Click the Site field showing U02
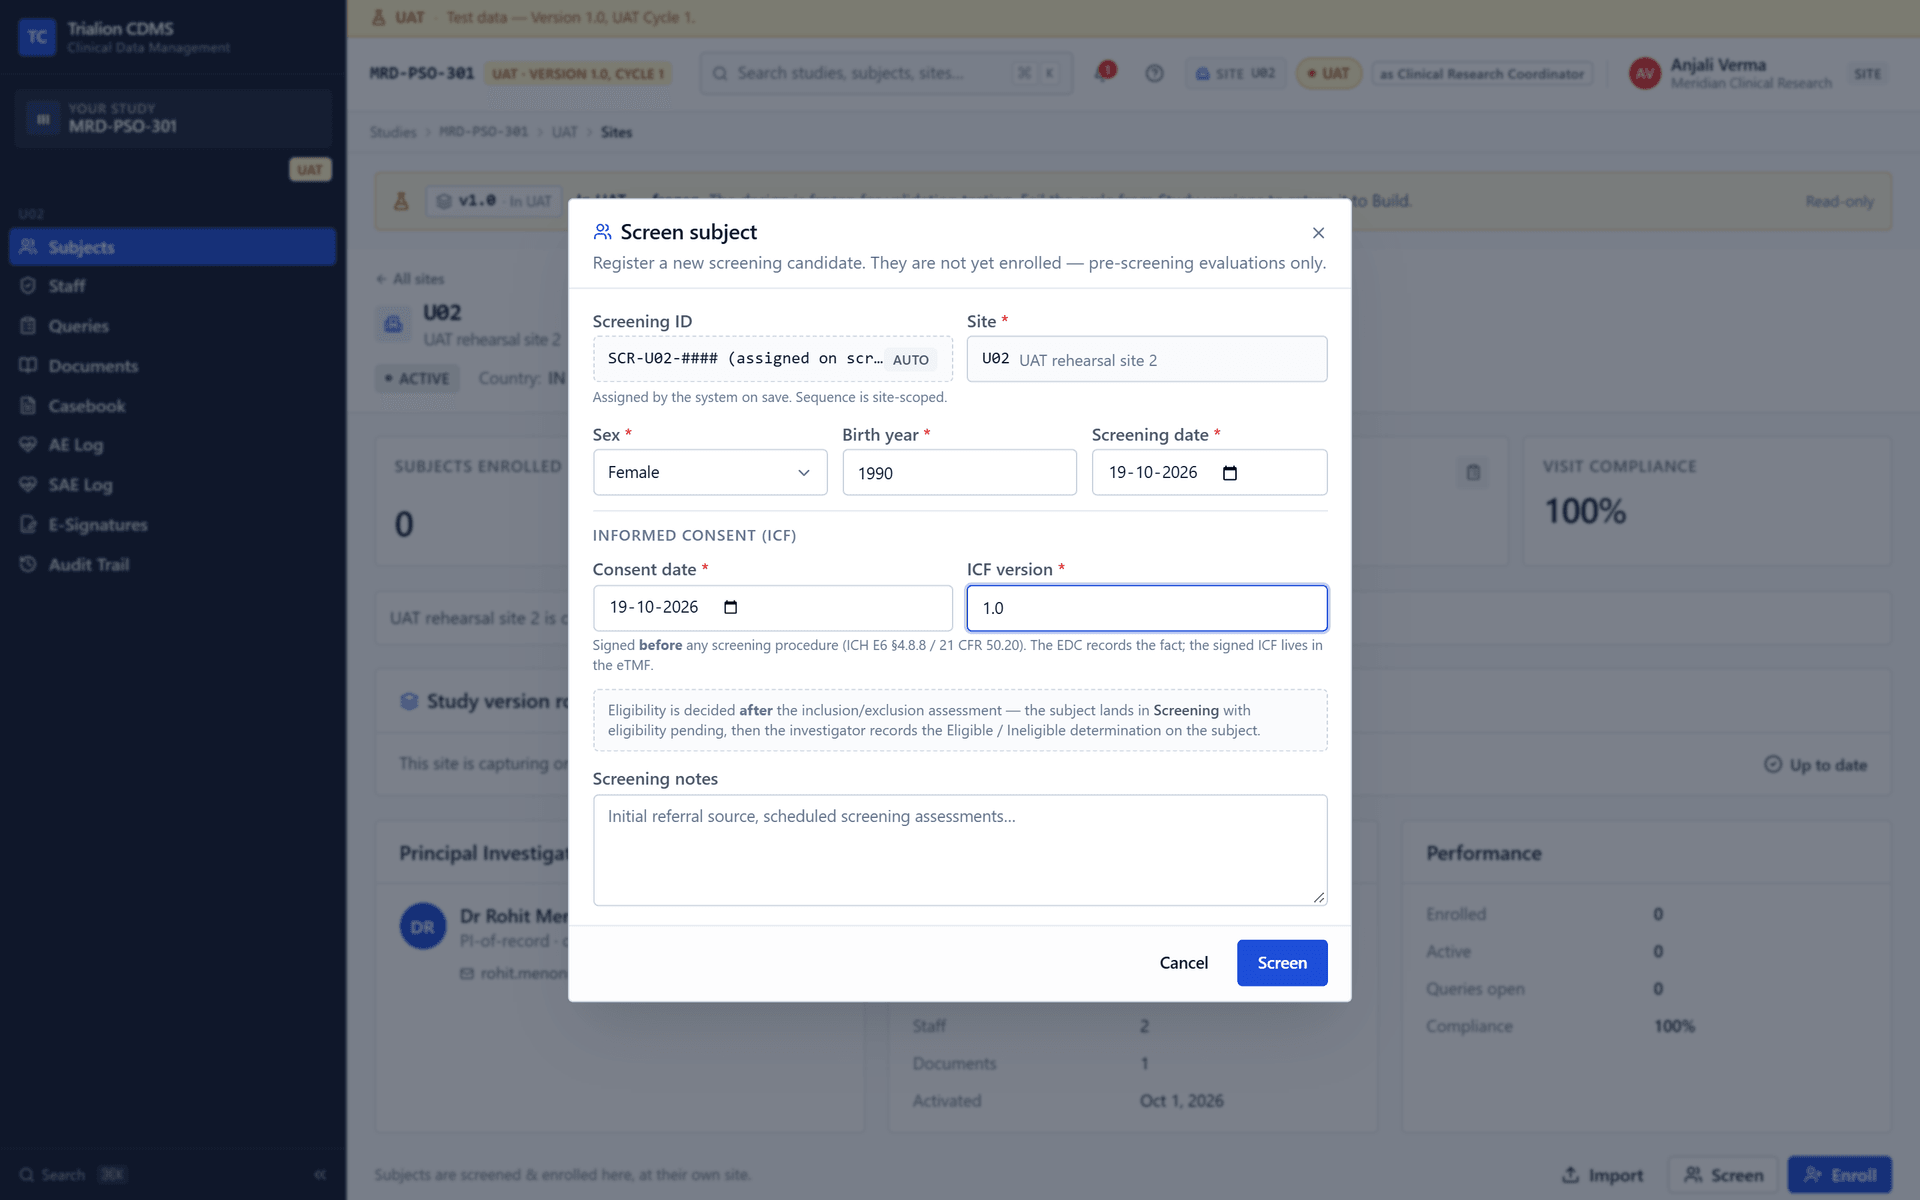Screen dimensions: 1920x1200 [x=1147, y=359]
